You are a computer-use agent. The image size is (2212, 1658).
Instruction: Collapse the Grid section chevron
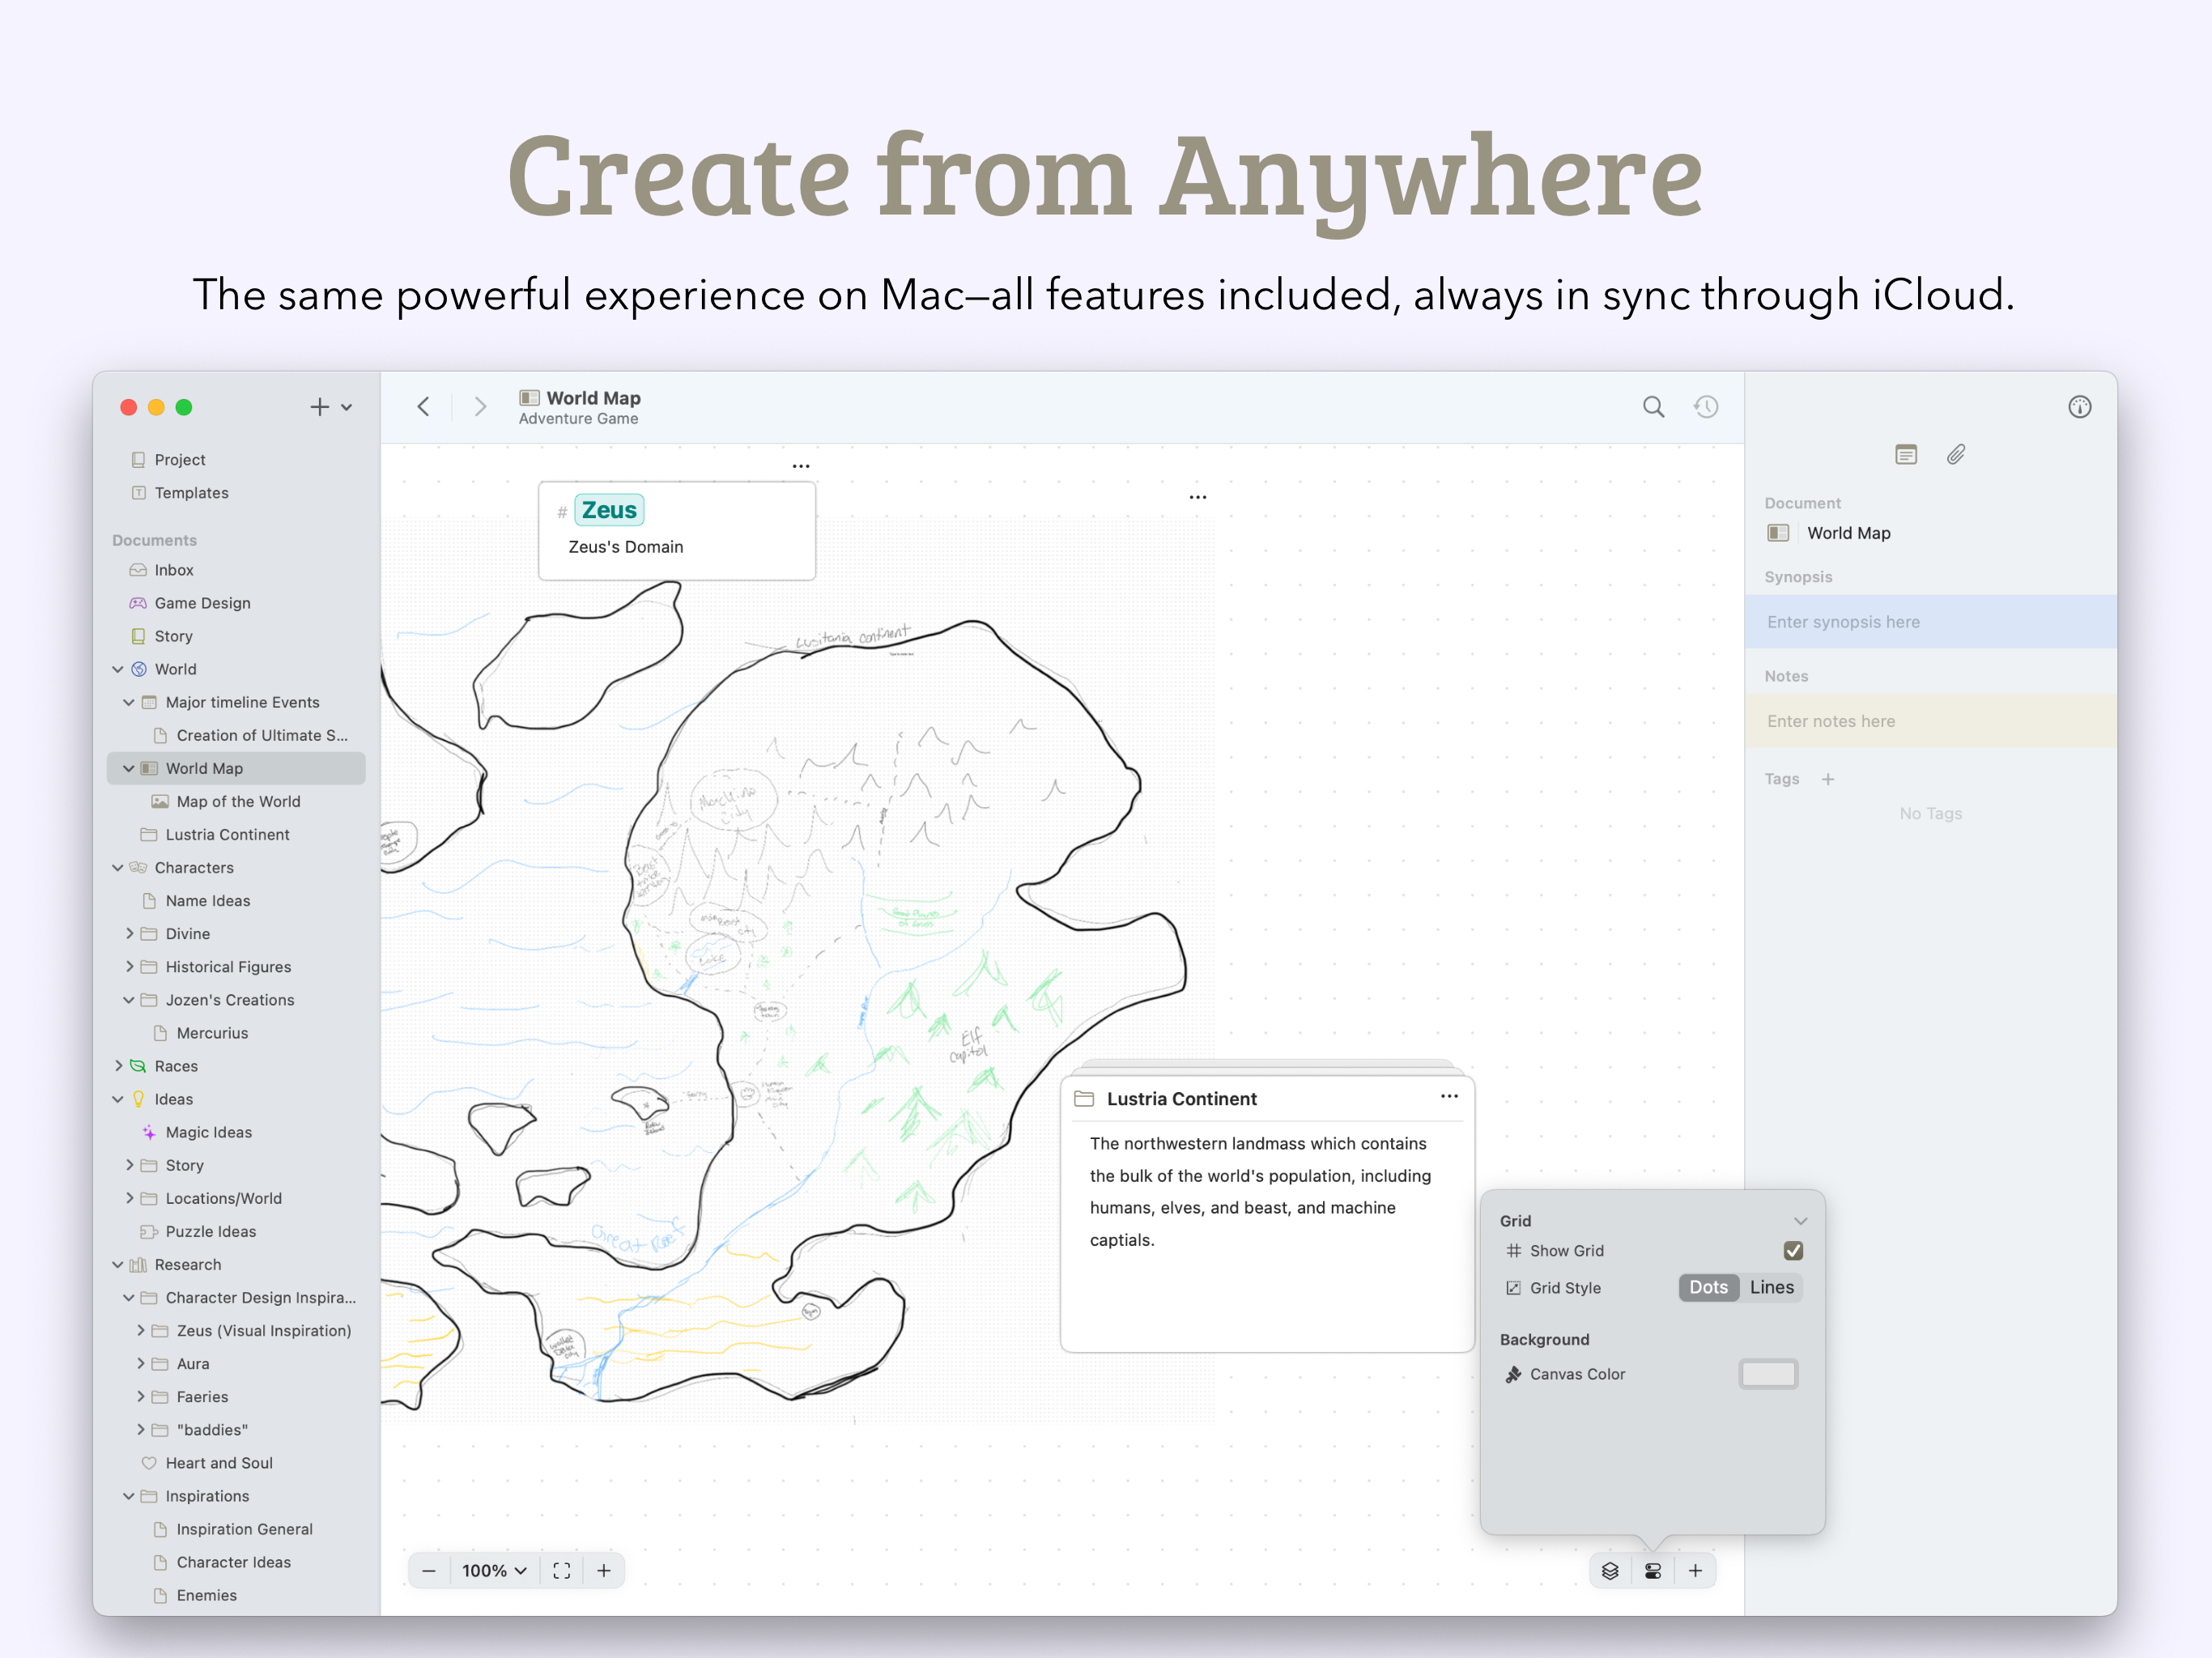point(1800,1221)
